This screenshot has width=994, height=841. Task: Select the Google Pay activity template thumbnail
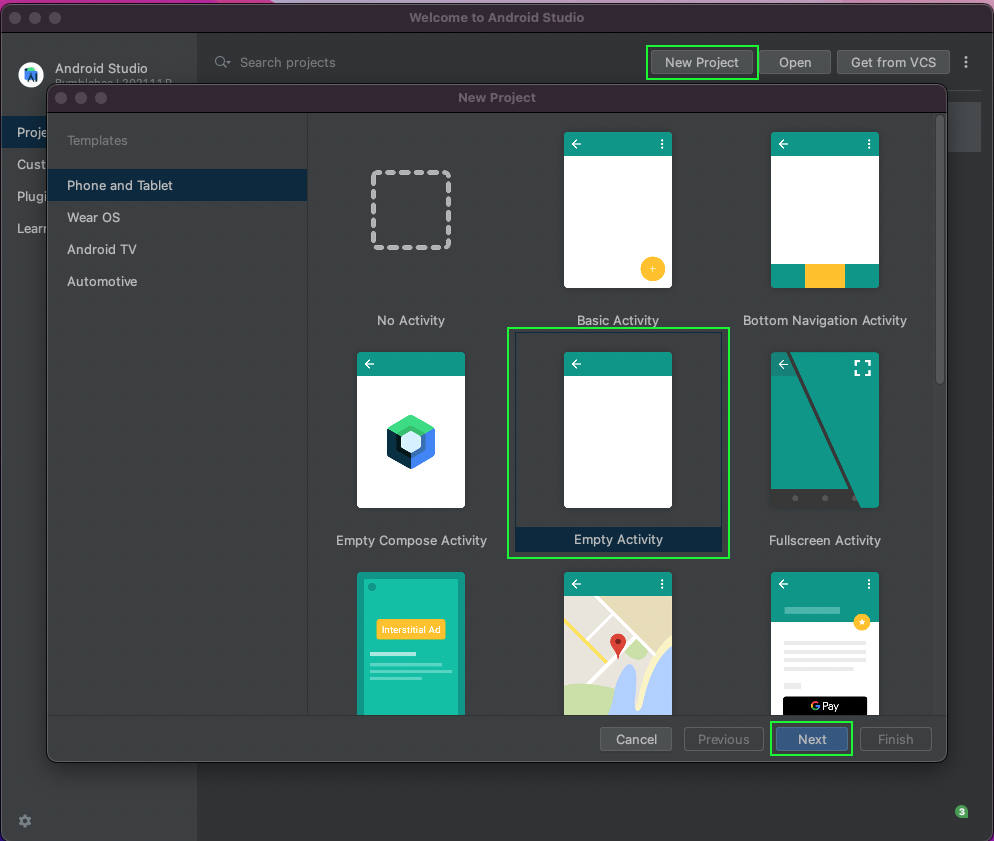coord(824,643)
